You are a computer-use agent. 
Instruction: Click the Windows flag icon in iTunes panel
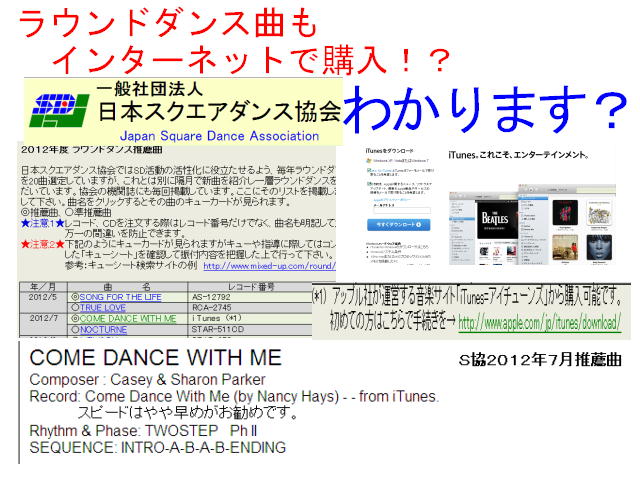point(369,160)
